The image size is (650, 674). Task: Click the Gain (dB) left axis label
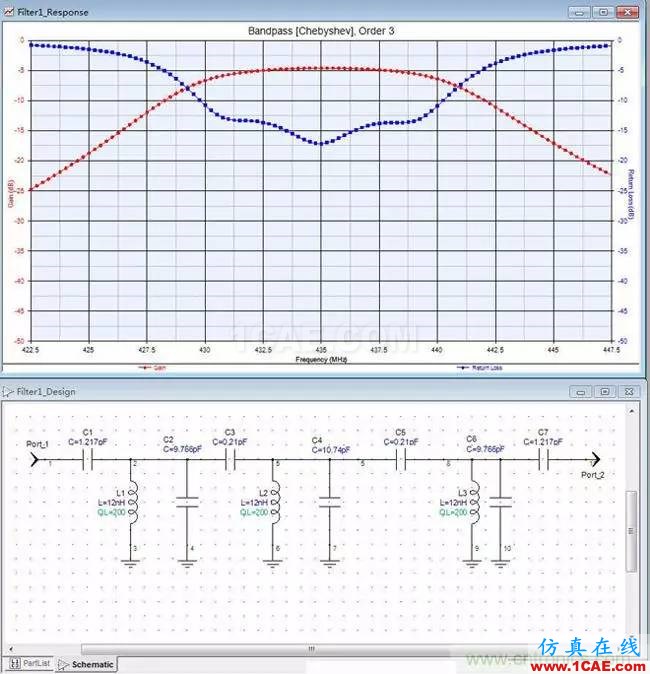(x=11, y=193)
